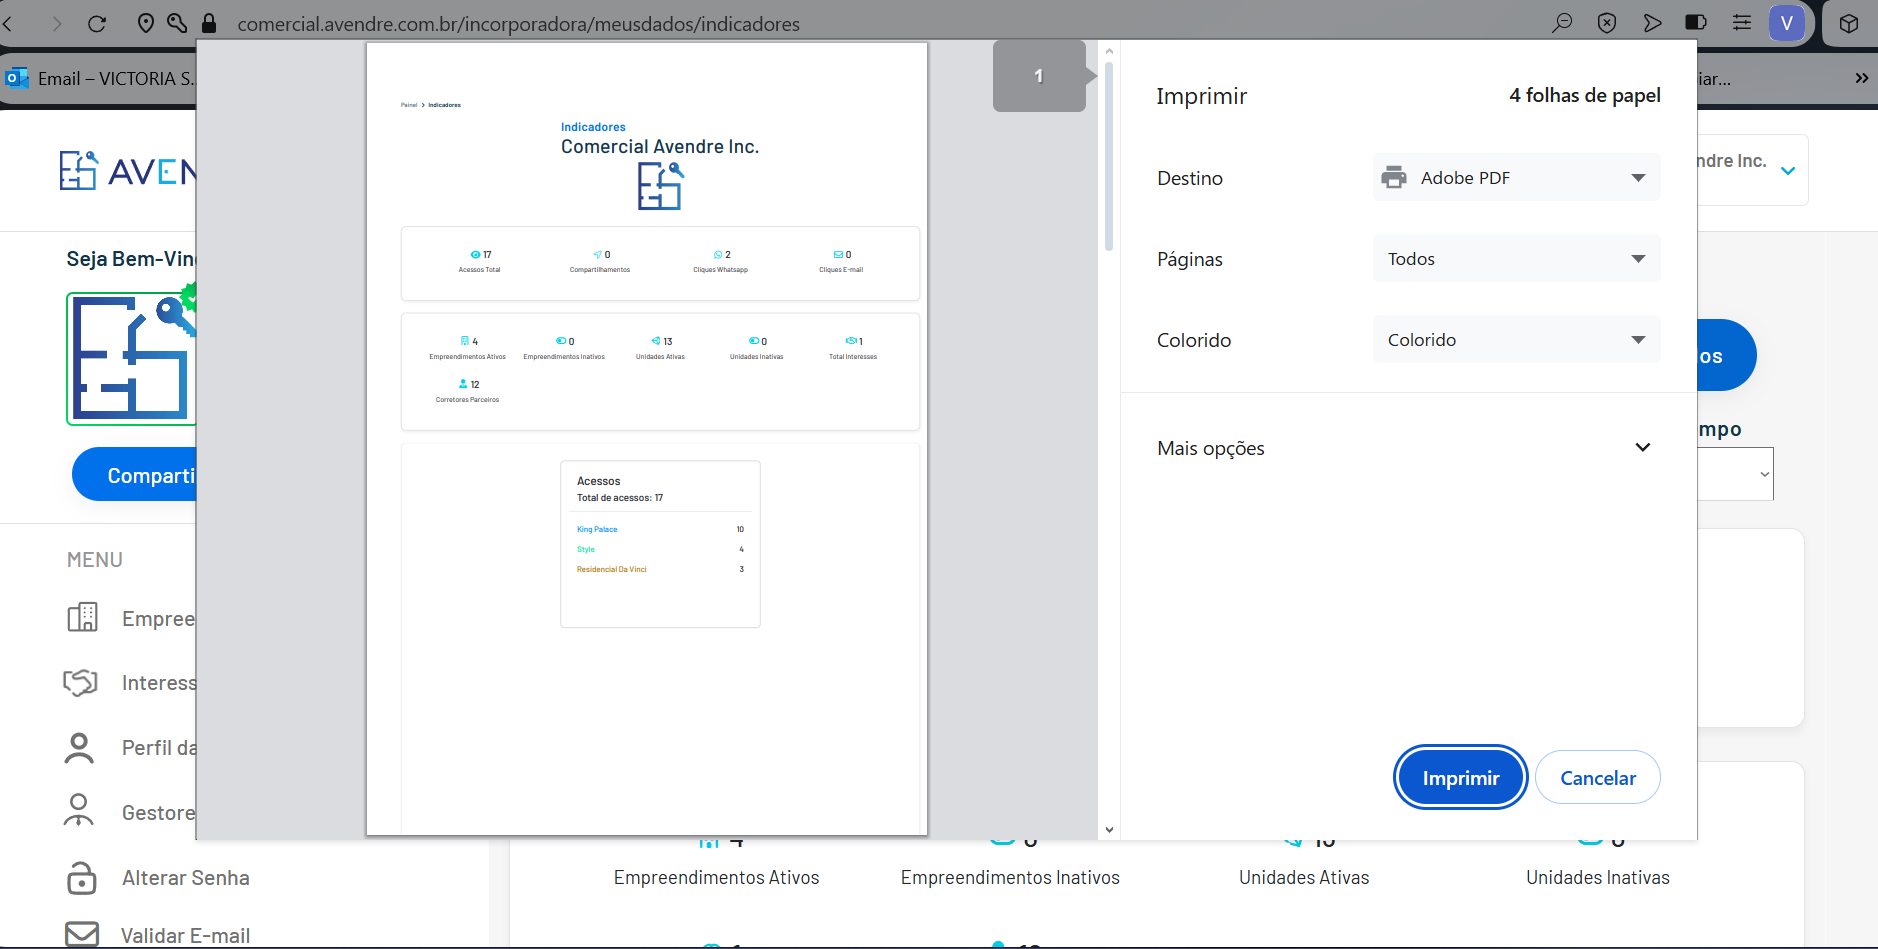Click 'Empreendimentos Inativos' label on page
Image resolution: width=1878 pixels, height=949 pixels.
[1010, 877]
